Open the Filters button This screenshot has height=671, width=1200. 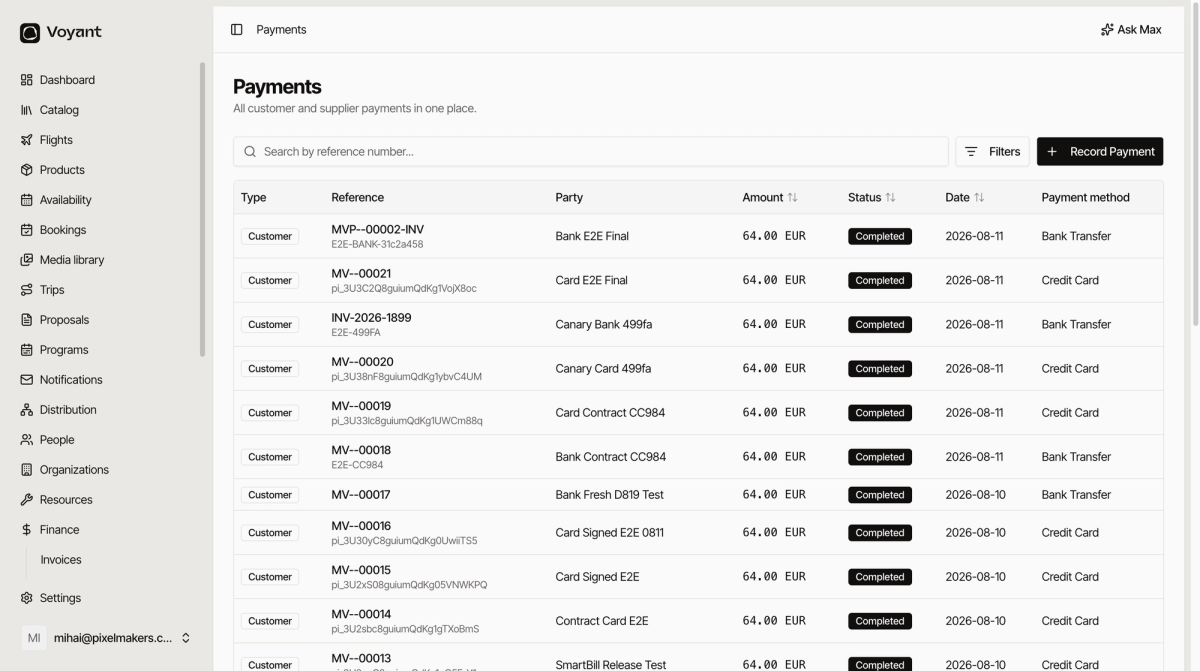[x=992, y=152]
